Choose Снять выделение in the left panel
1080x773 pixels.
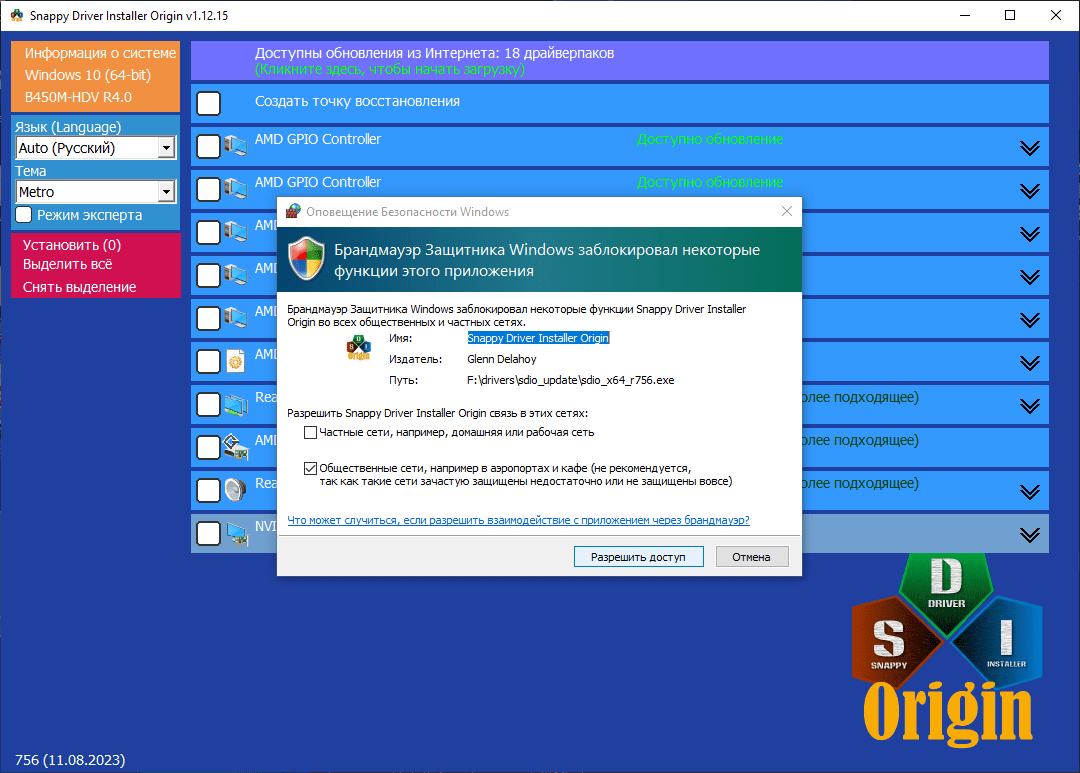[80, 287]
